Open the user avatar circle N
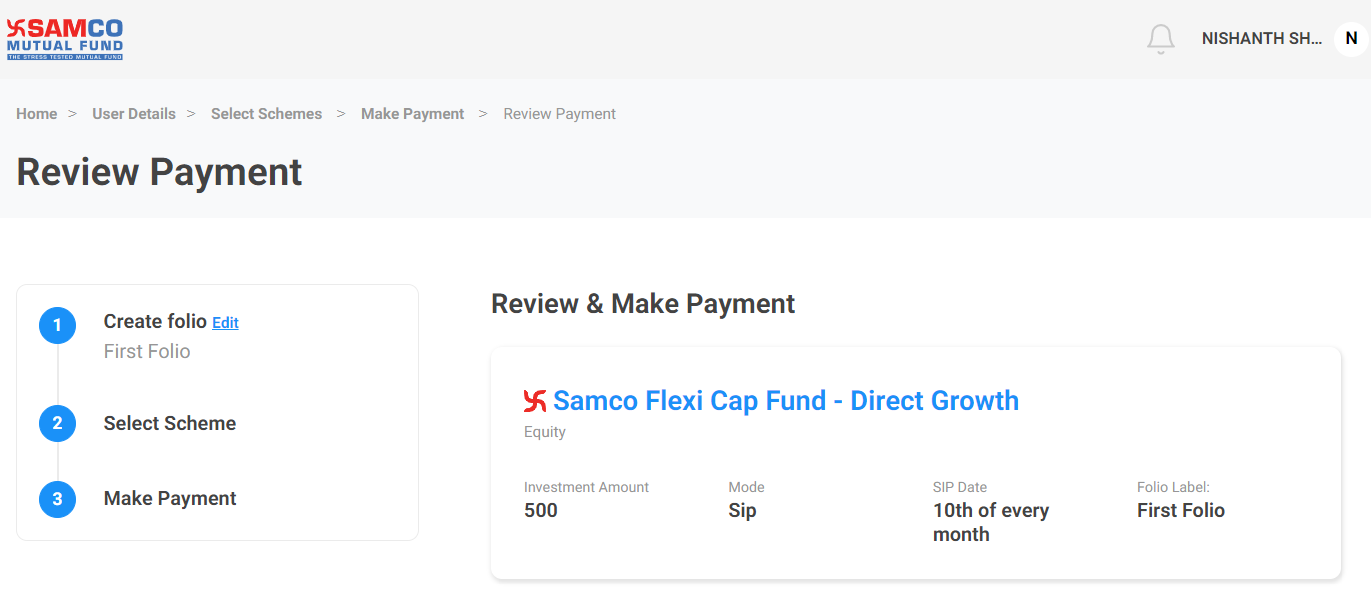This screenshot has width=1371, height=604. coord(1351,39)
